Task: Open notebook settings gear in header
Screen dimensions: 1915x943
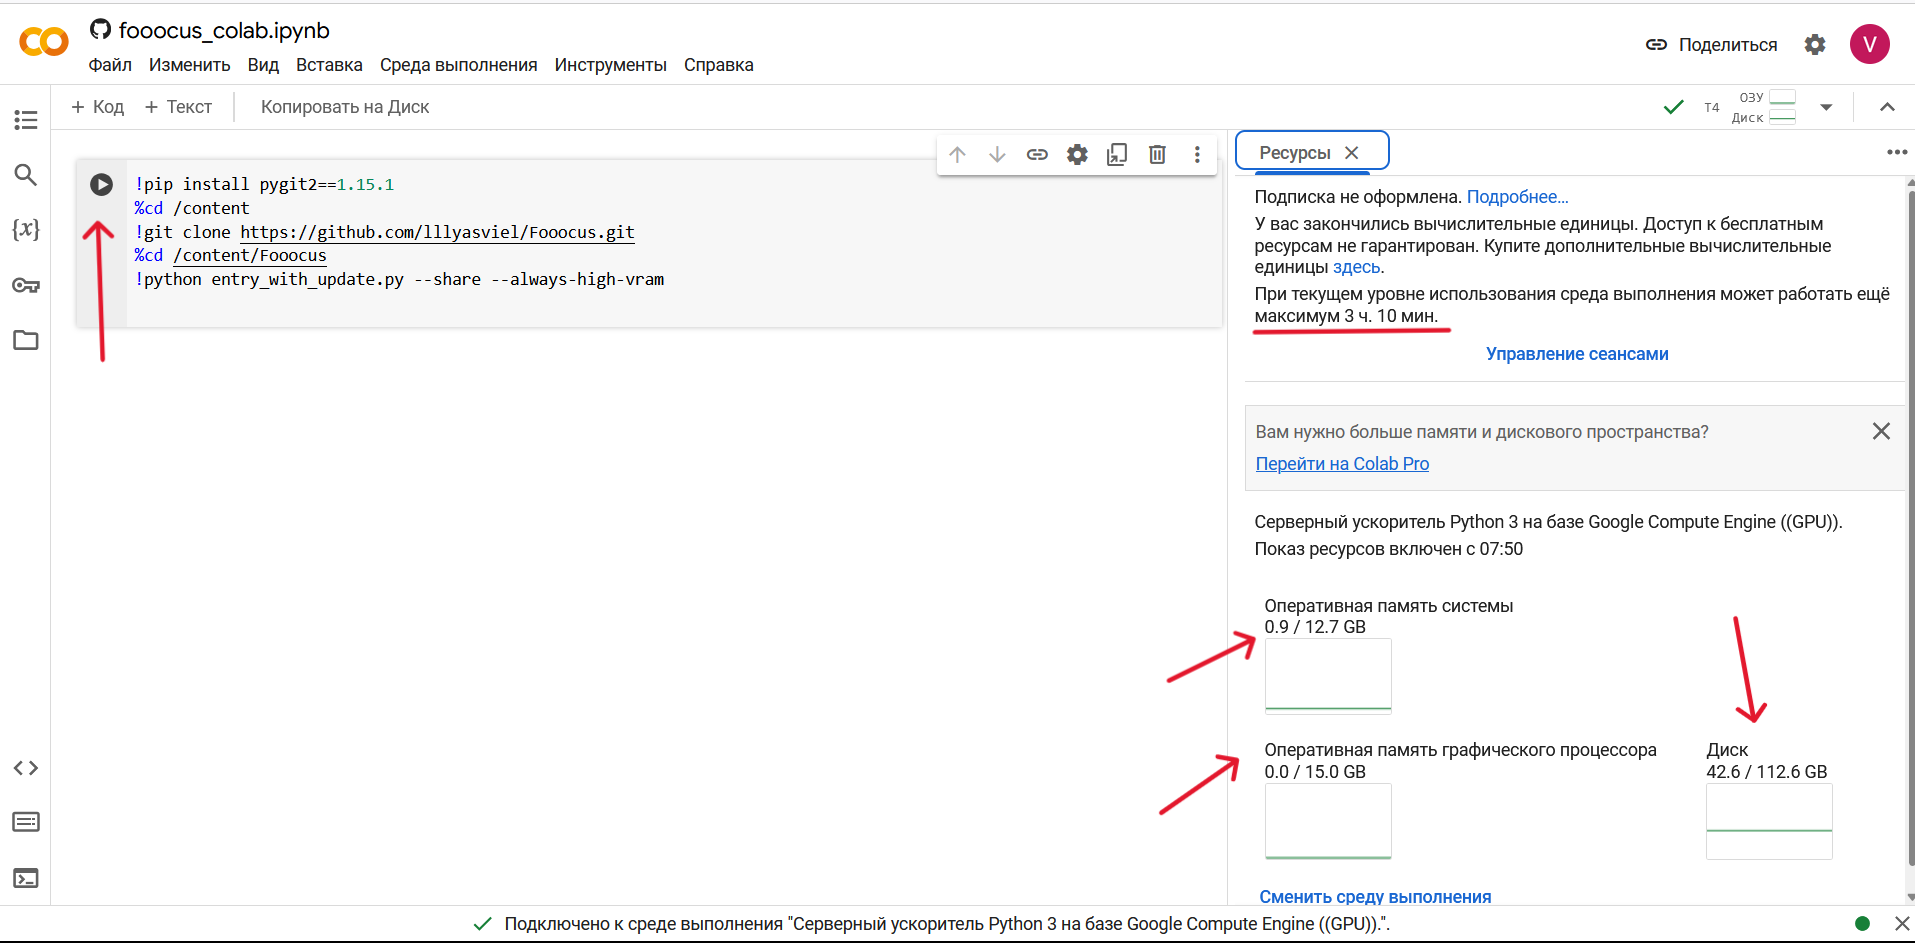Action: point(1815,44)
